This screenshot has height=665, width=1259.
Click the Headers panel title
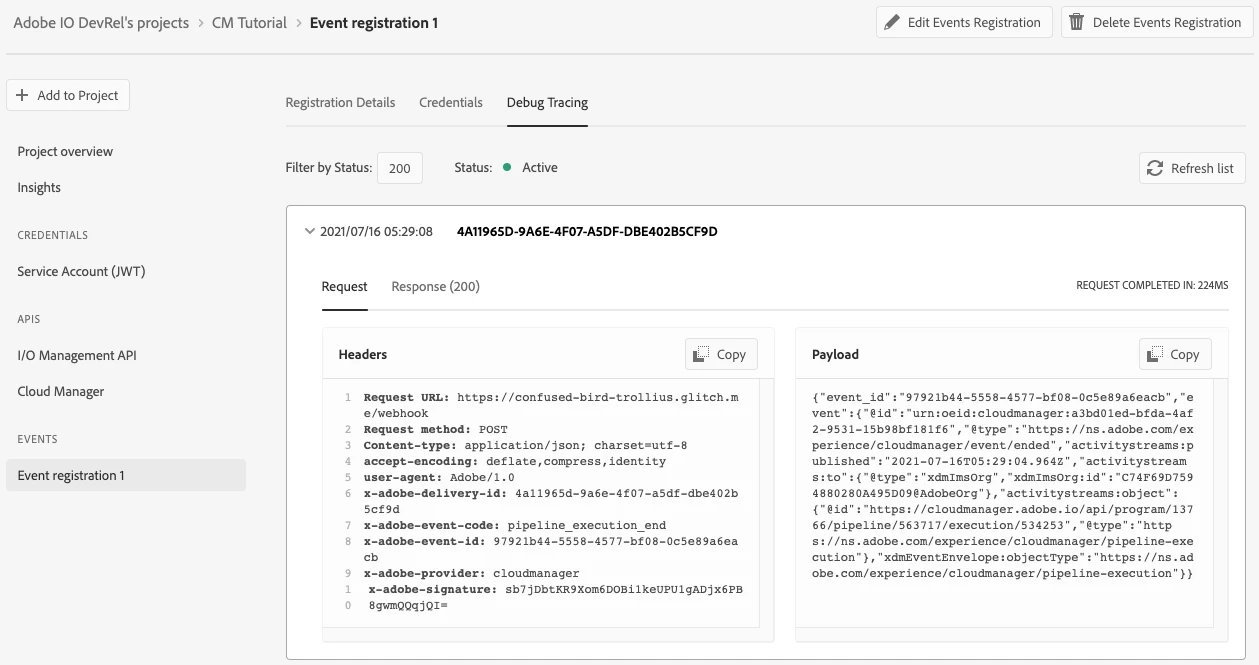(363, 354)
